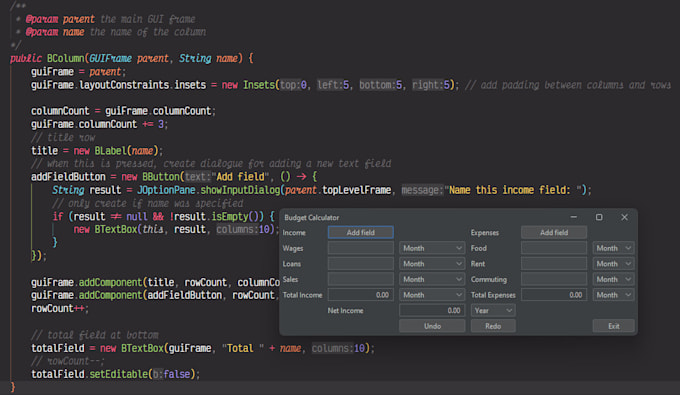
Task: Click the rowCount++ statement
Action: point(60,308)
